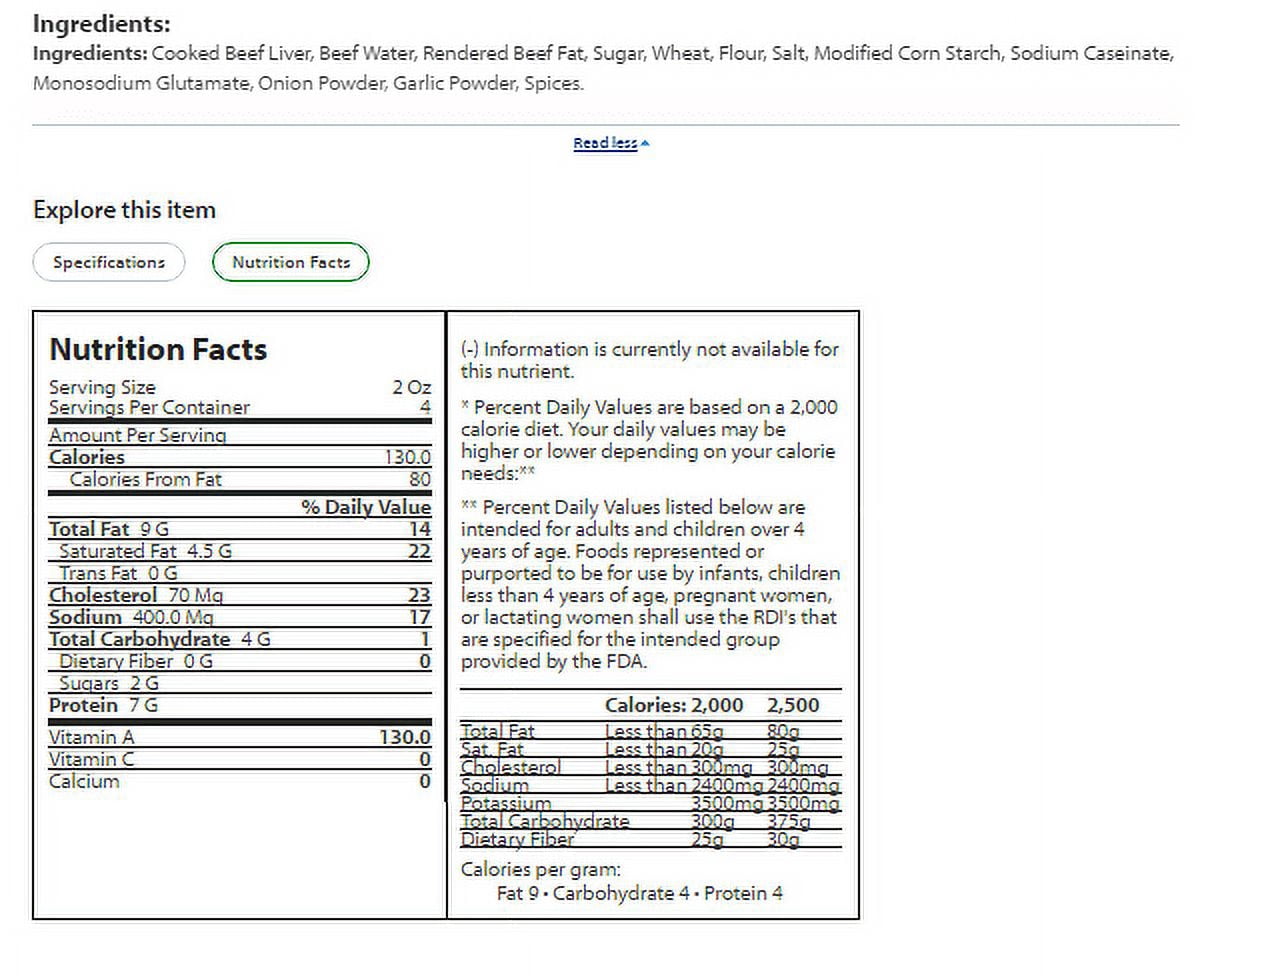1286x976 pixels.
Task: Click the Calories per gram label
Action: [x=540, y=869]
